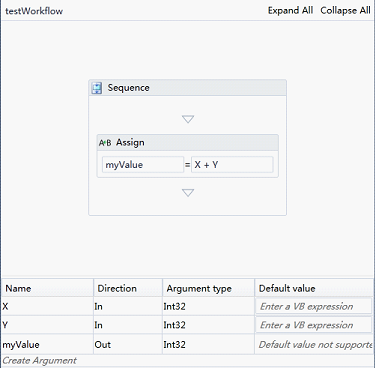This screenshot has width=375, height=368.
Task: Click Collapse All
Action: click(x=345, y=11)
